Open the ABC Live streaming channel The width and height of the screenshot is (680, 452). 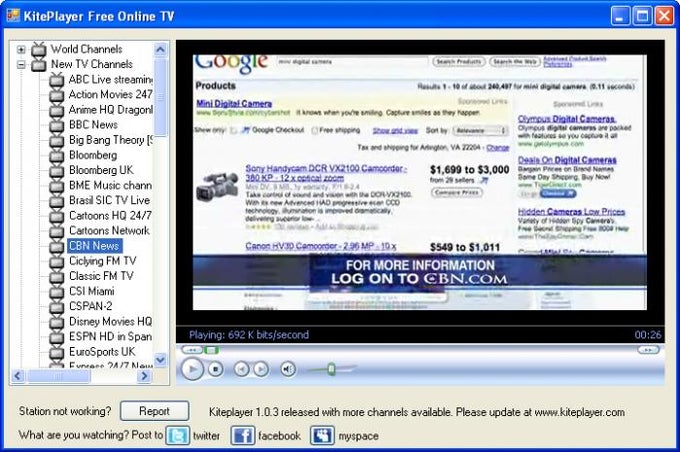coord(111,79)
